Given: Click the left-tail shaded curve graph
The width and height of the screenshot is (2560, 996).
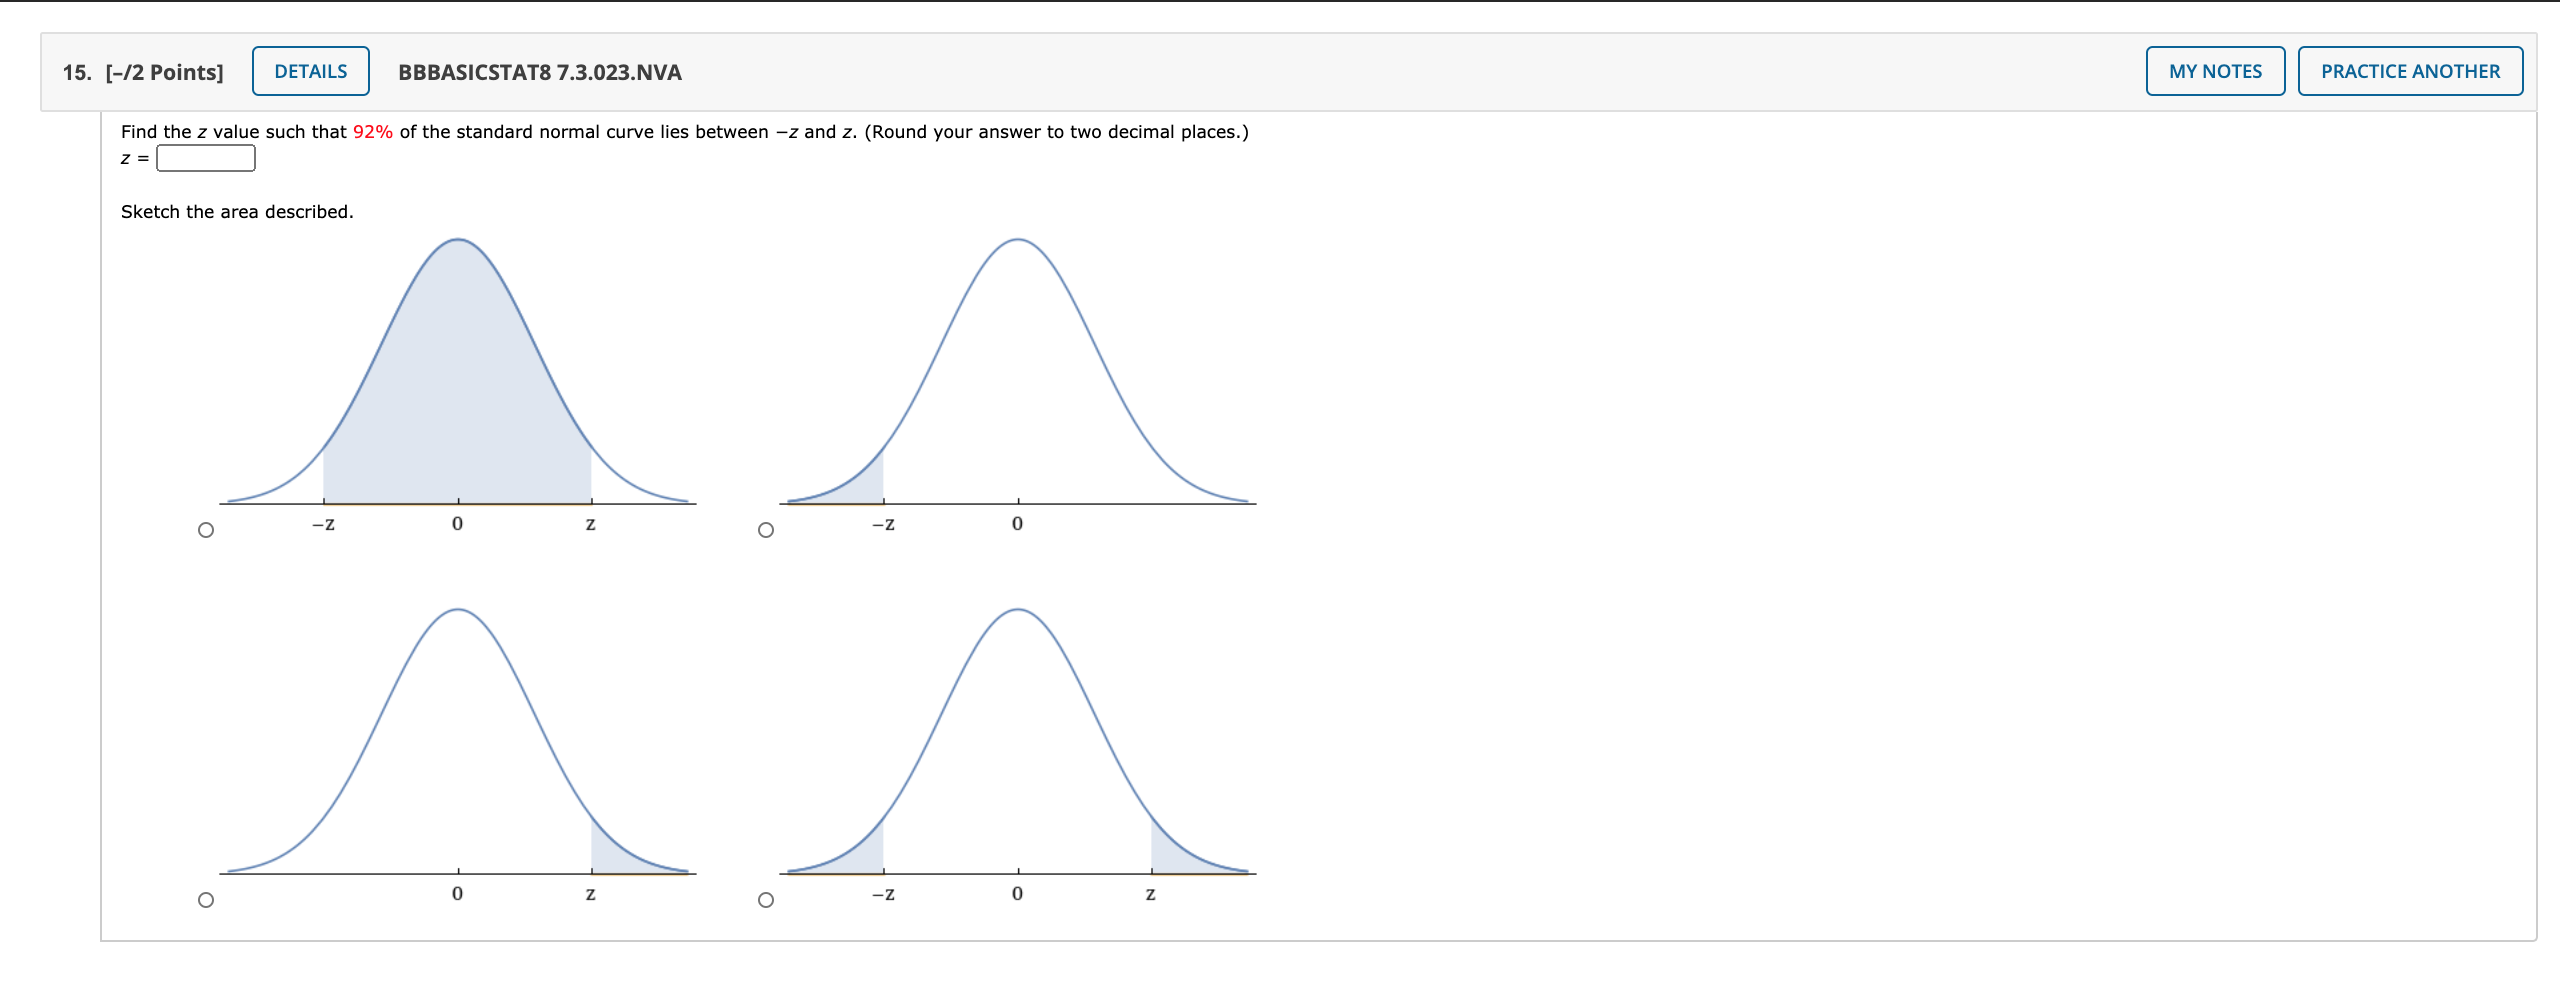Looking at the screenshot, I should click(1018, 385).
